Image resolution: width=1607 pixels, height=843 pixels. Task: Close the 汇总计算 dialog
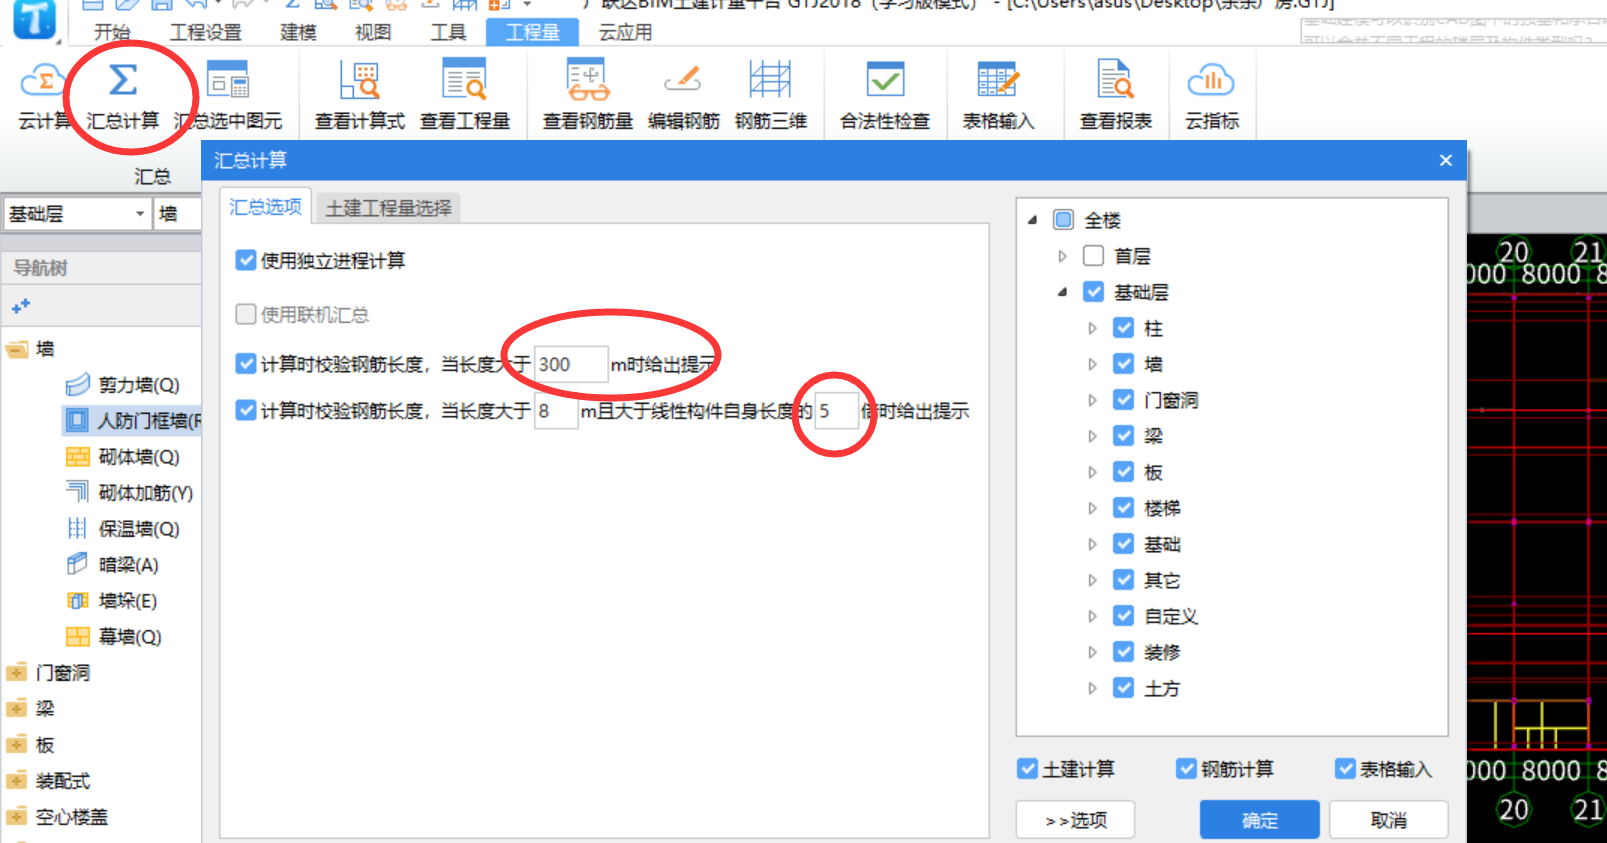pos(1445,160)
